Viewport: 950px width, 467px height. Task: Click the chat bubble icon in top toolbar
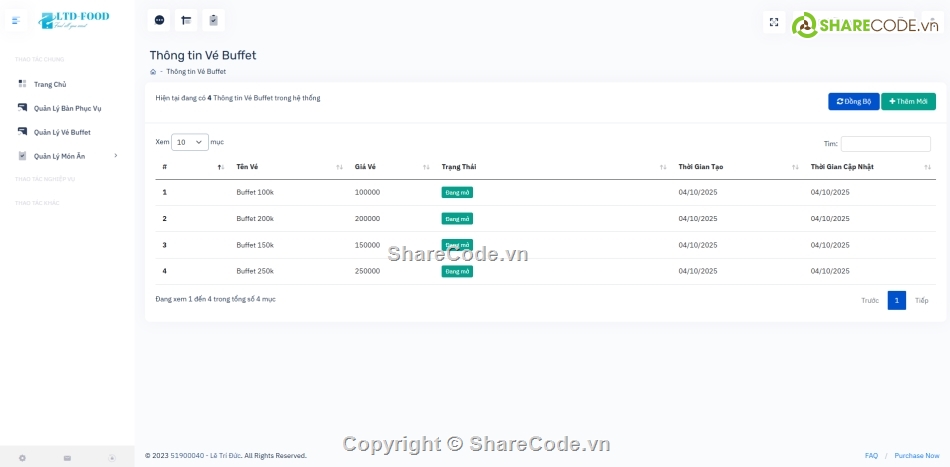point(159,20)
